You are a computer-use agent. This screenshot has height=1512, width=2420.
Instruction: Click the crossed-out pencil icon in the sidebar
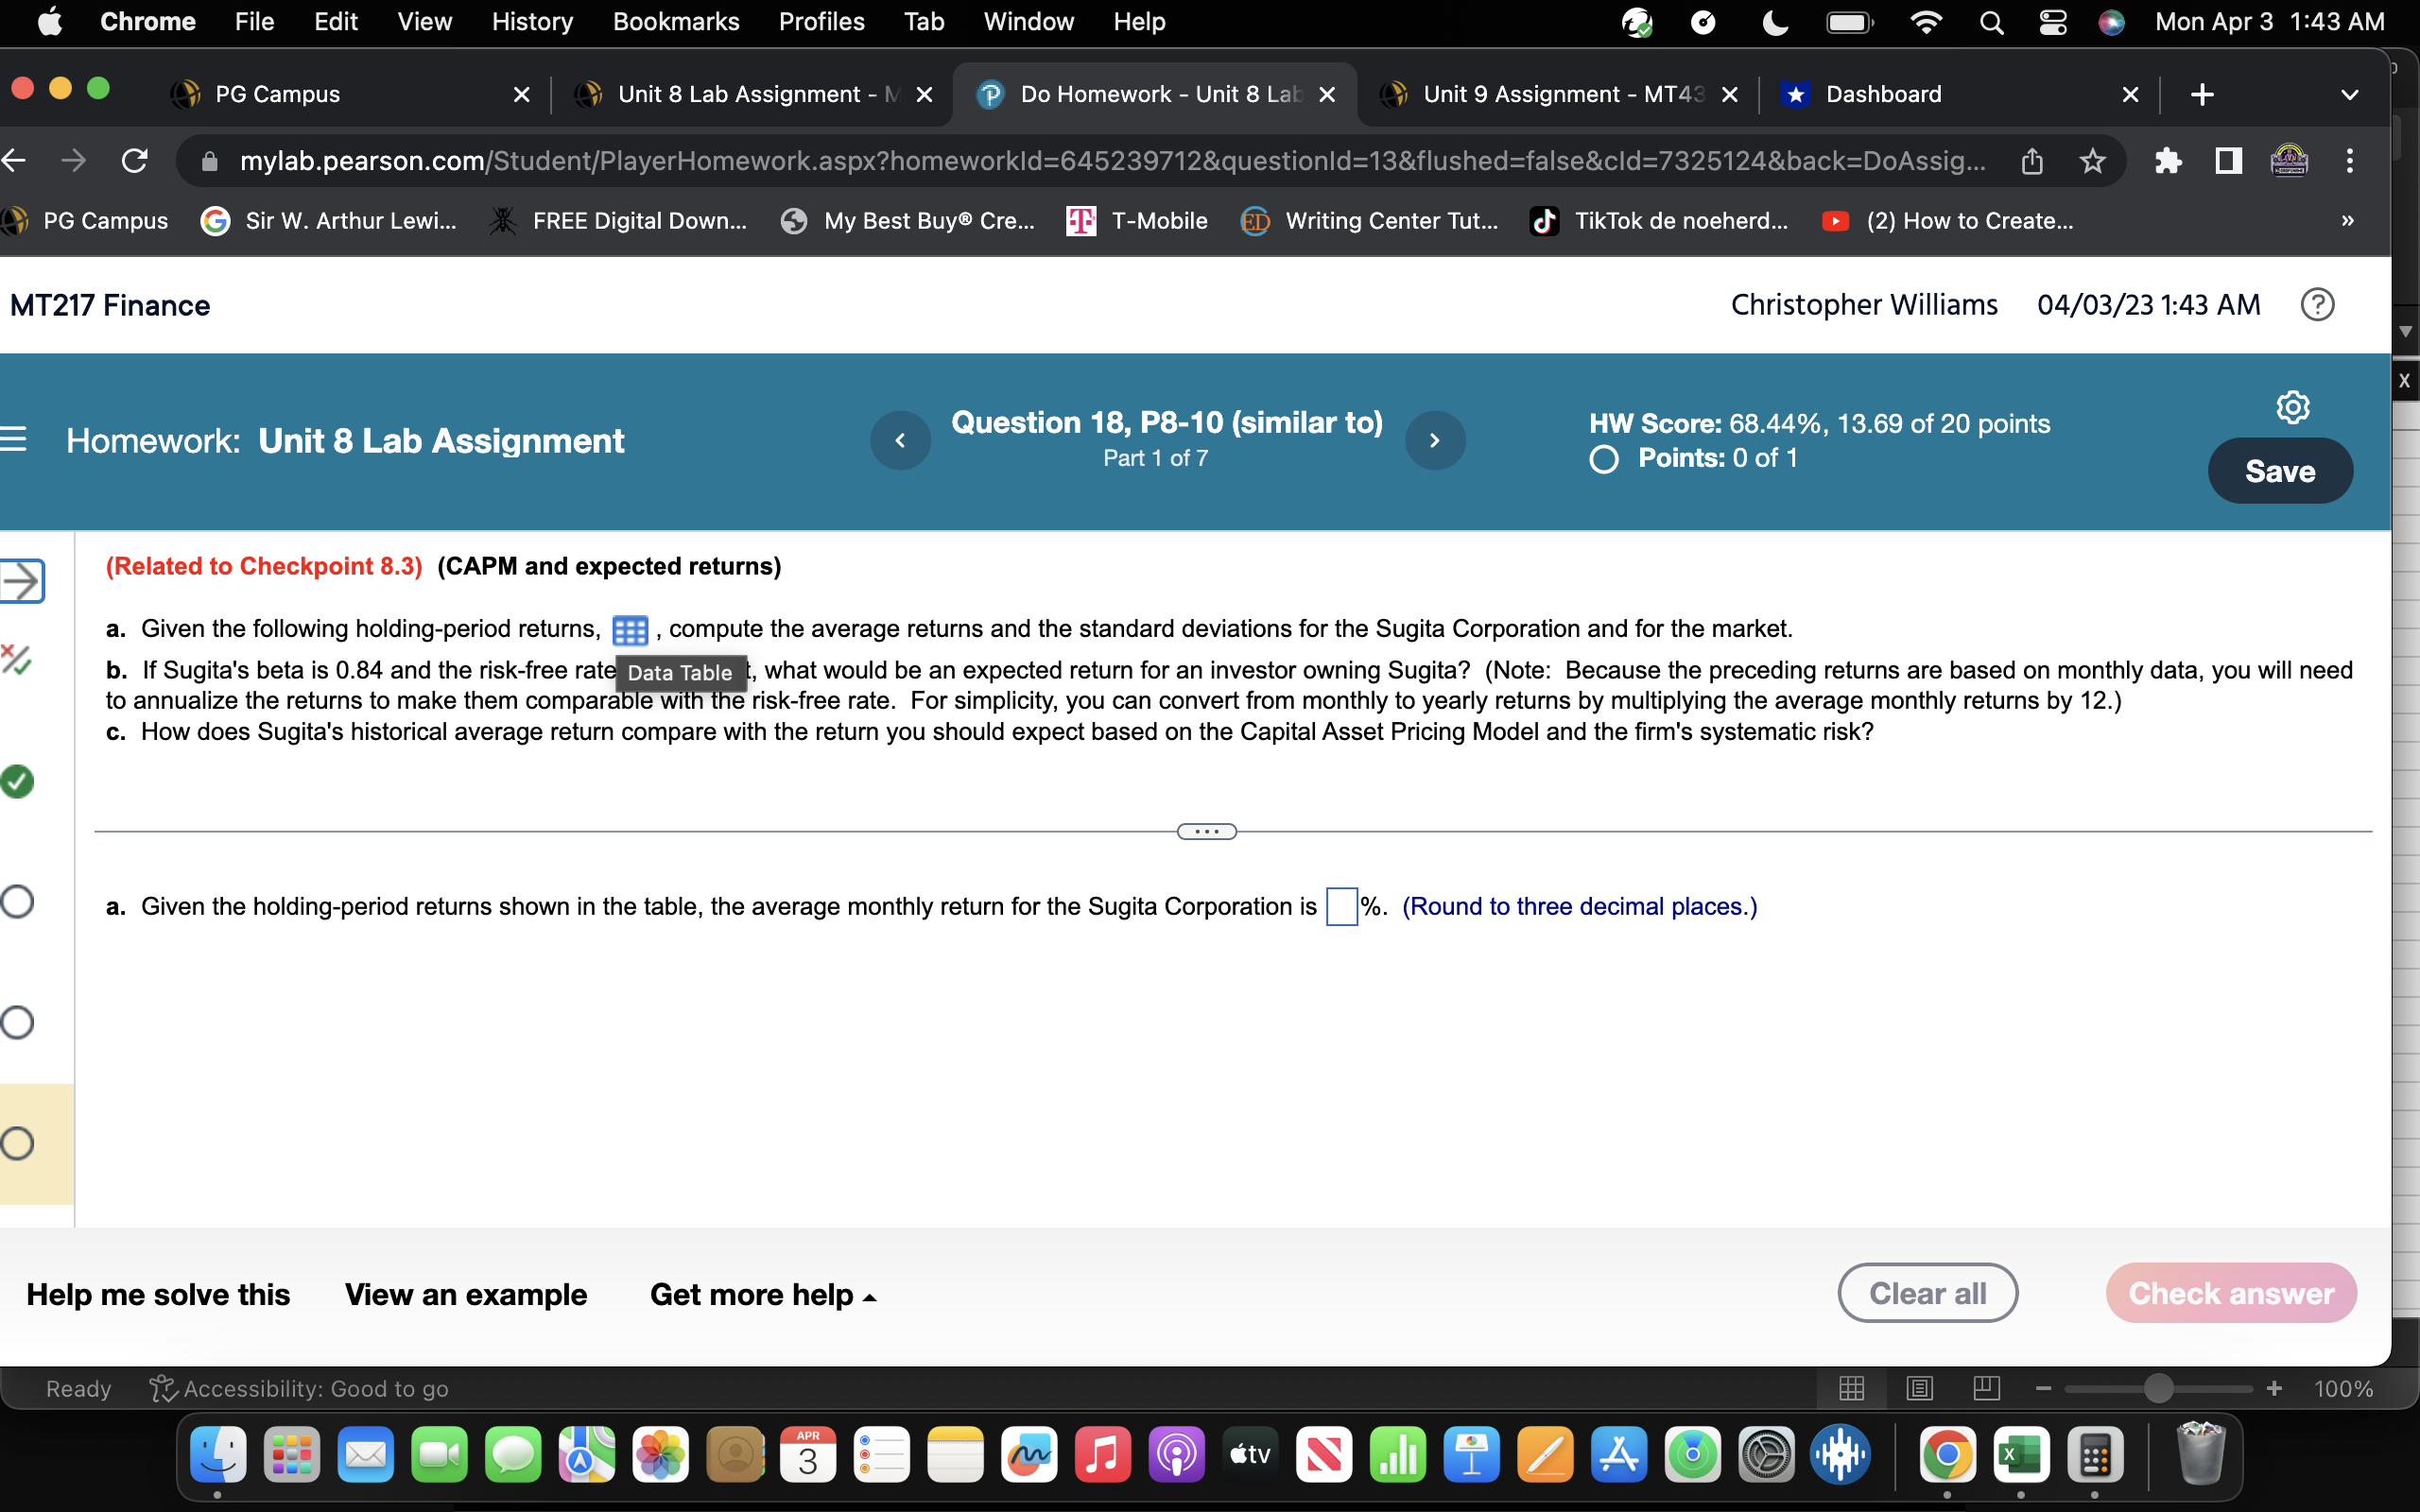pos(16,660)
